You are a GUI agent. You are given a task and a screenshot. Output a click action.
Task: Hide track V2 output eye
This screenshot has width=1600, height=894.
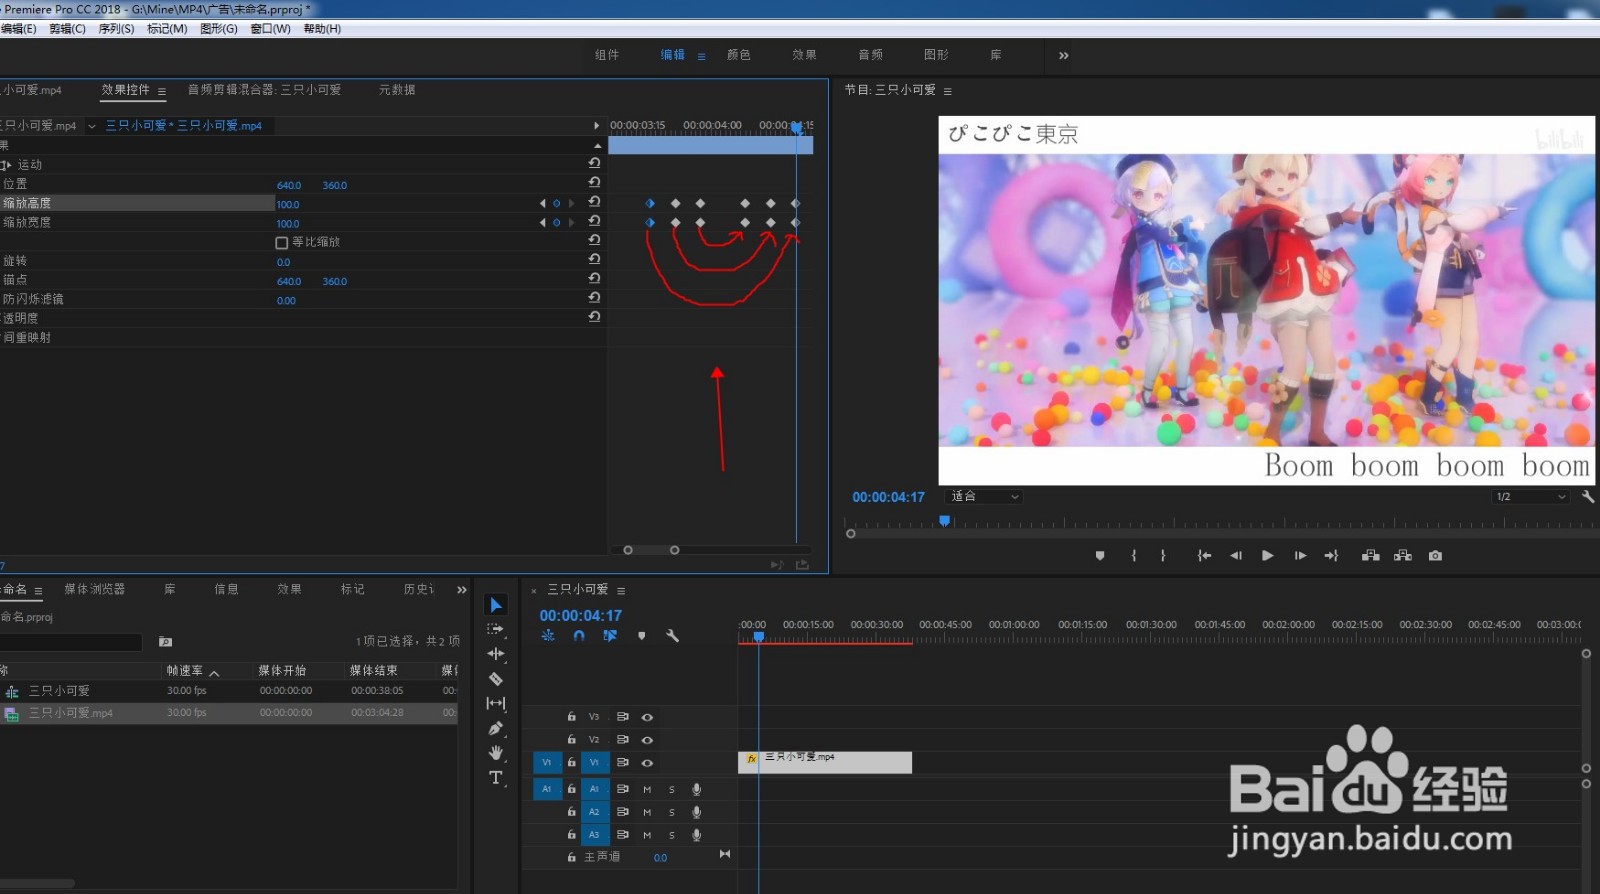tap(647, 740)
